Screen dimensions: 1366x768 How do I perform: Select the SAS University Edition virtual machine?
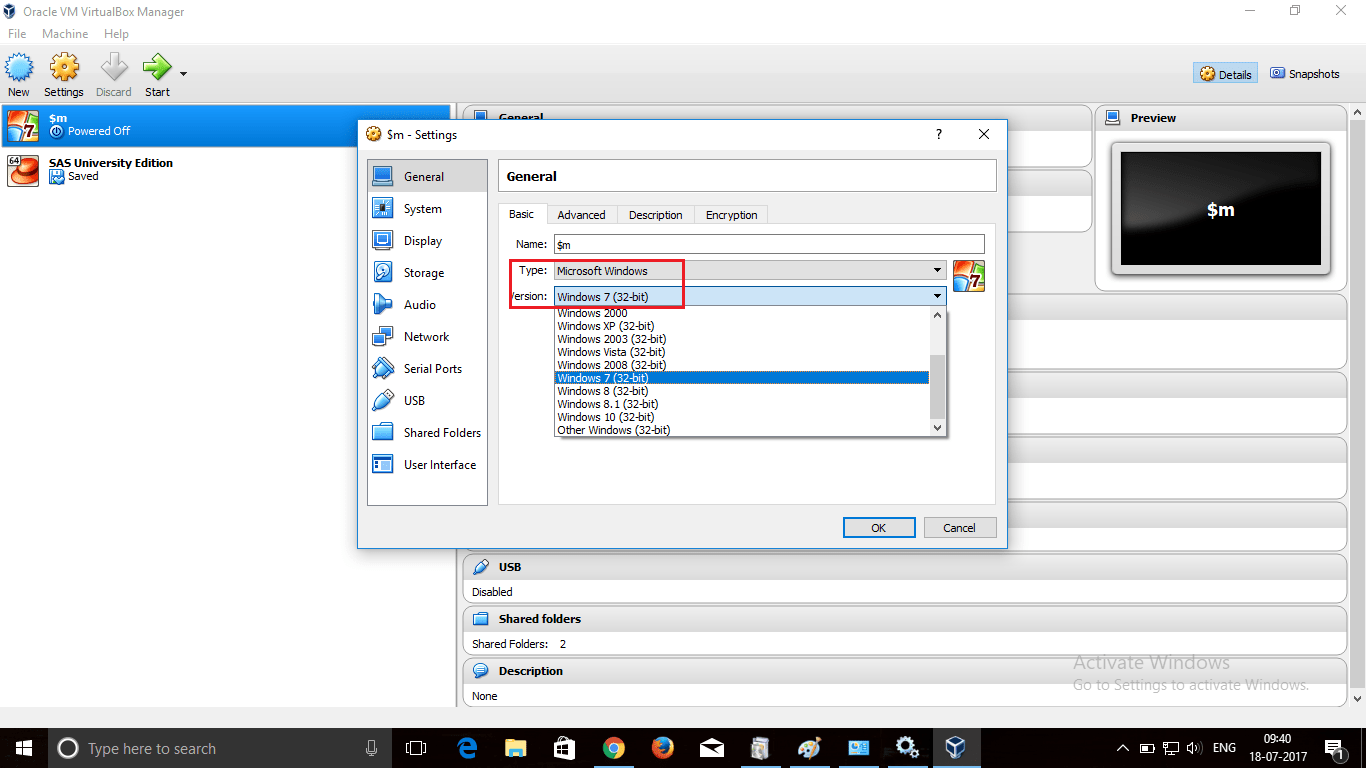[226, 170]
